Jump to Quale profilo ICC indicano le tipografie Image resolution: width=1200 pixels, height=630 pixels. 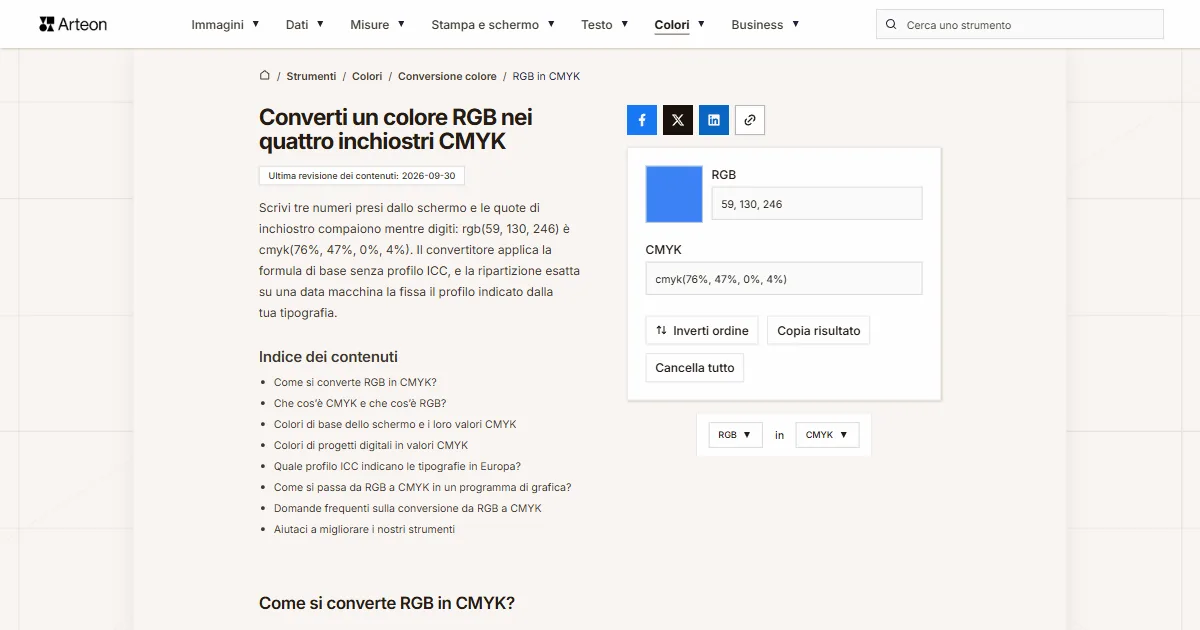pyautogui.click(x=397, y=466)
